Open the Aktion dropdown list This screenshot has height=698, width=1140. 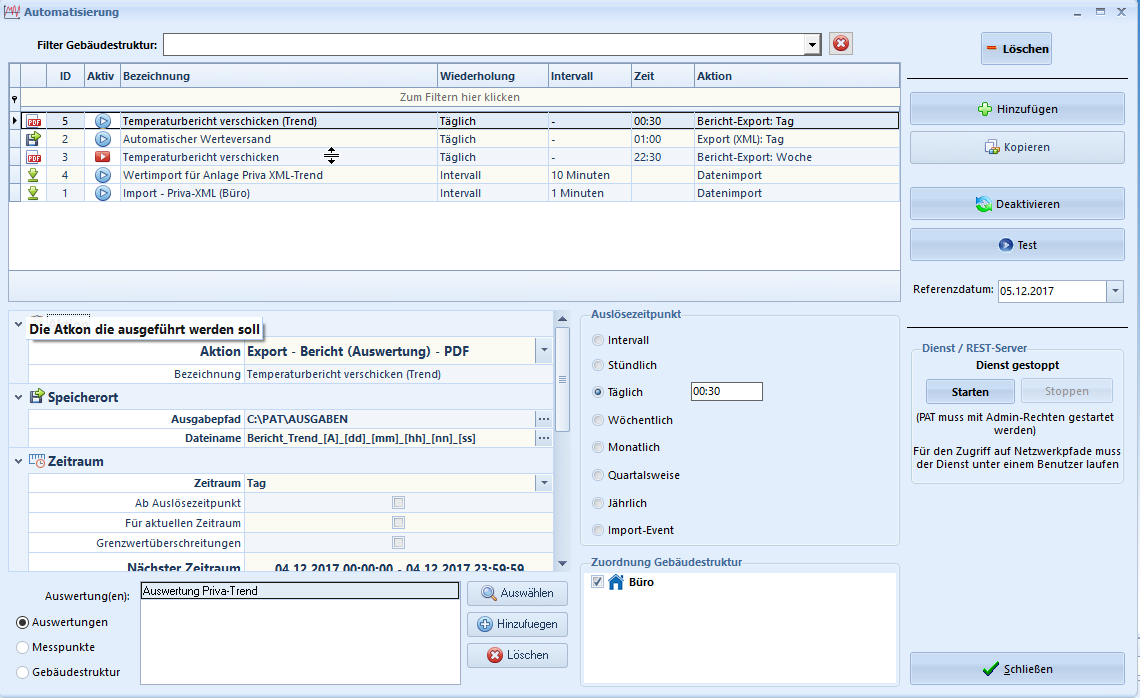click(x=544, y=351)
